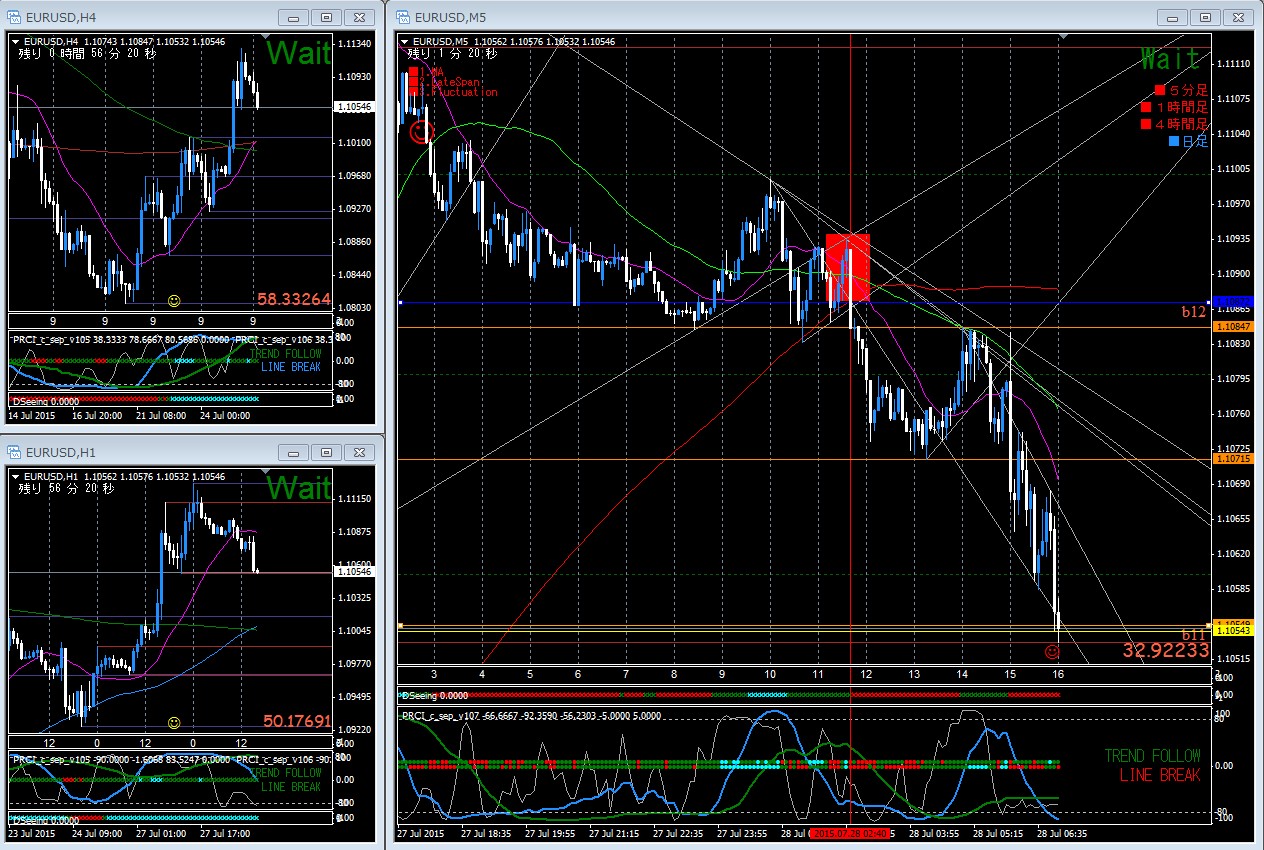1264x850 pixels.
Task: Toggle the blue 日足 timeframe square
Action: click(1174, 141)
